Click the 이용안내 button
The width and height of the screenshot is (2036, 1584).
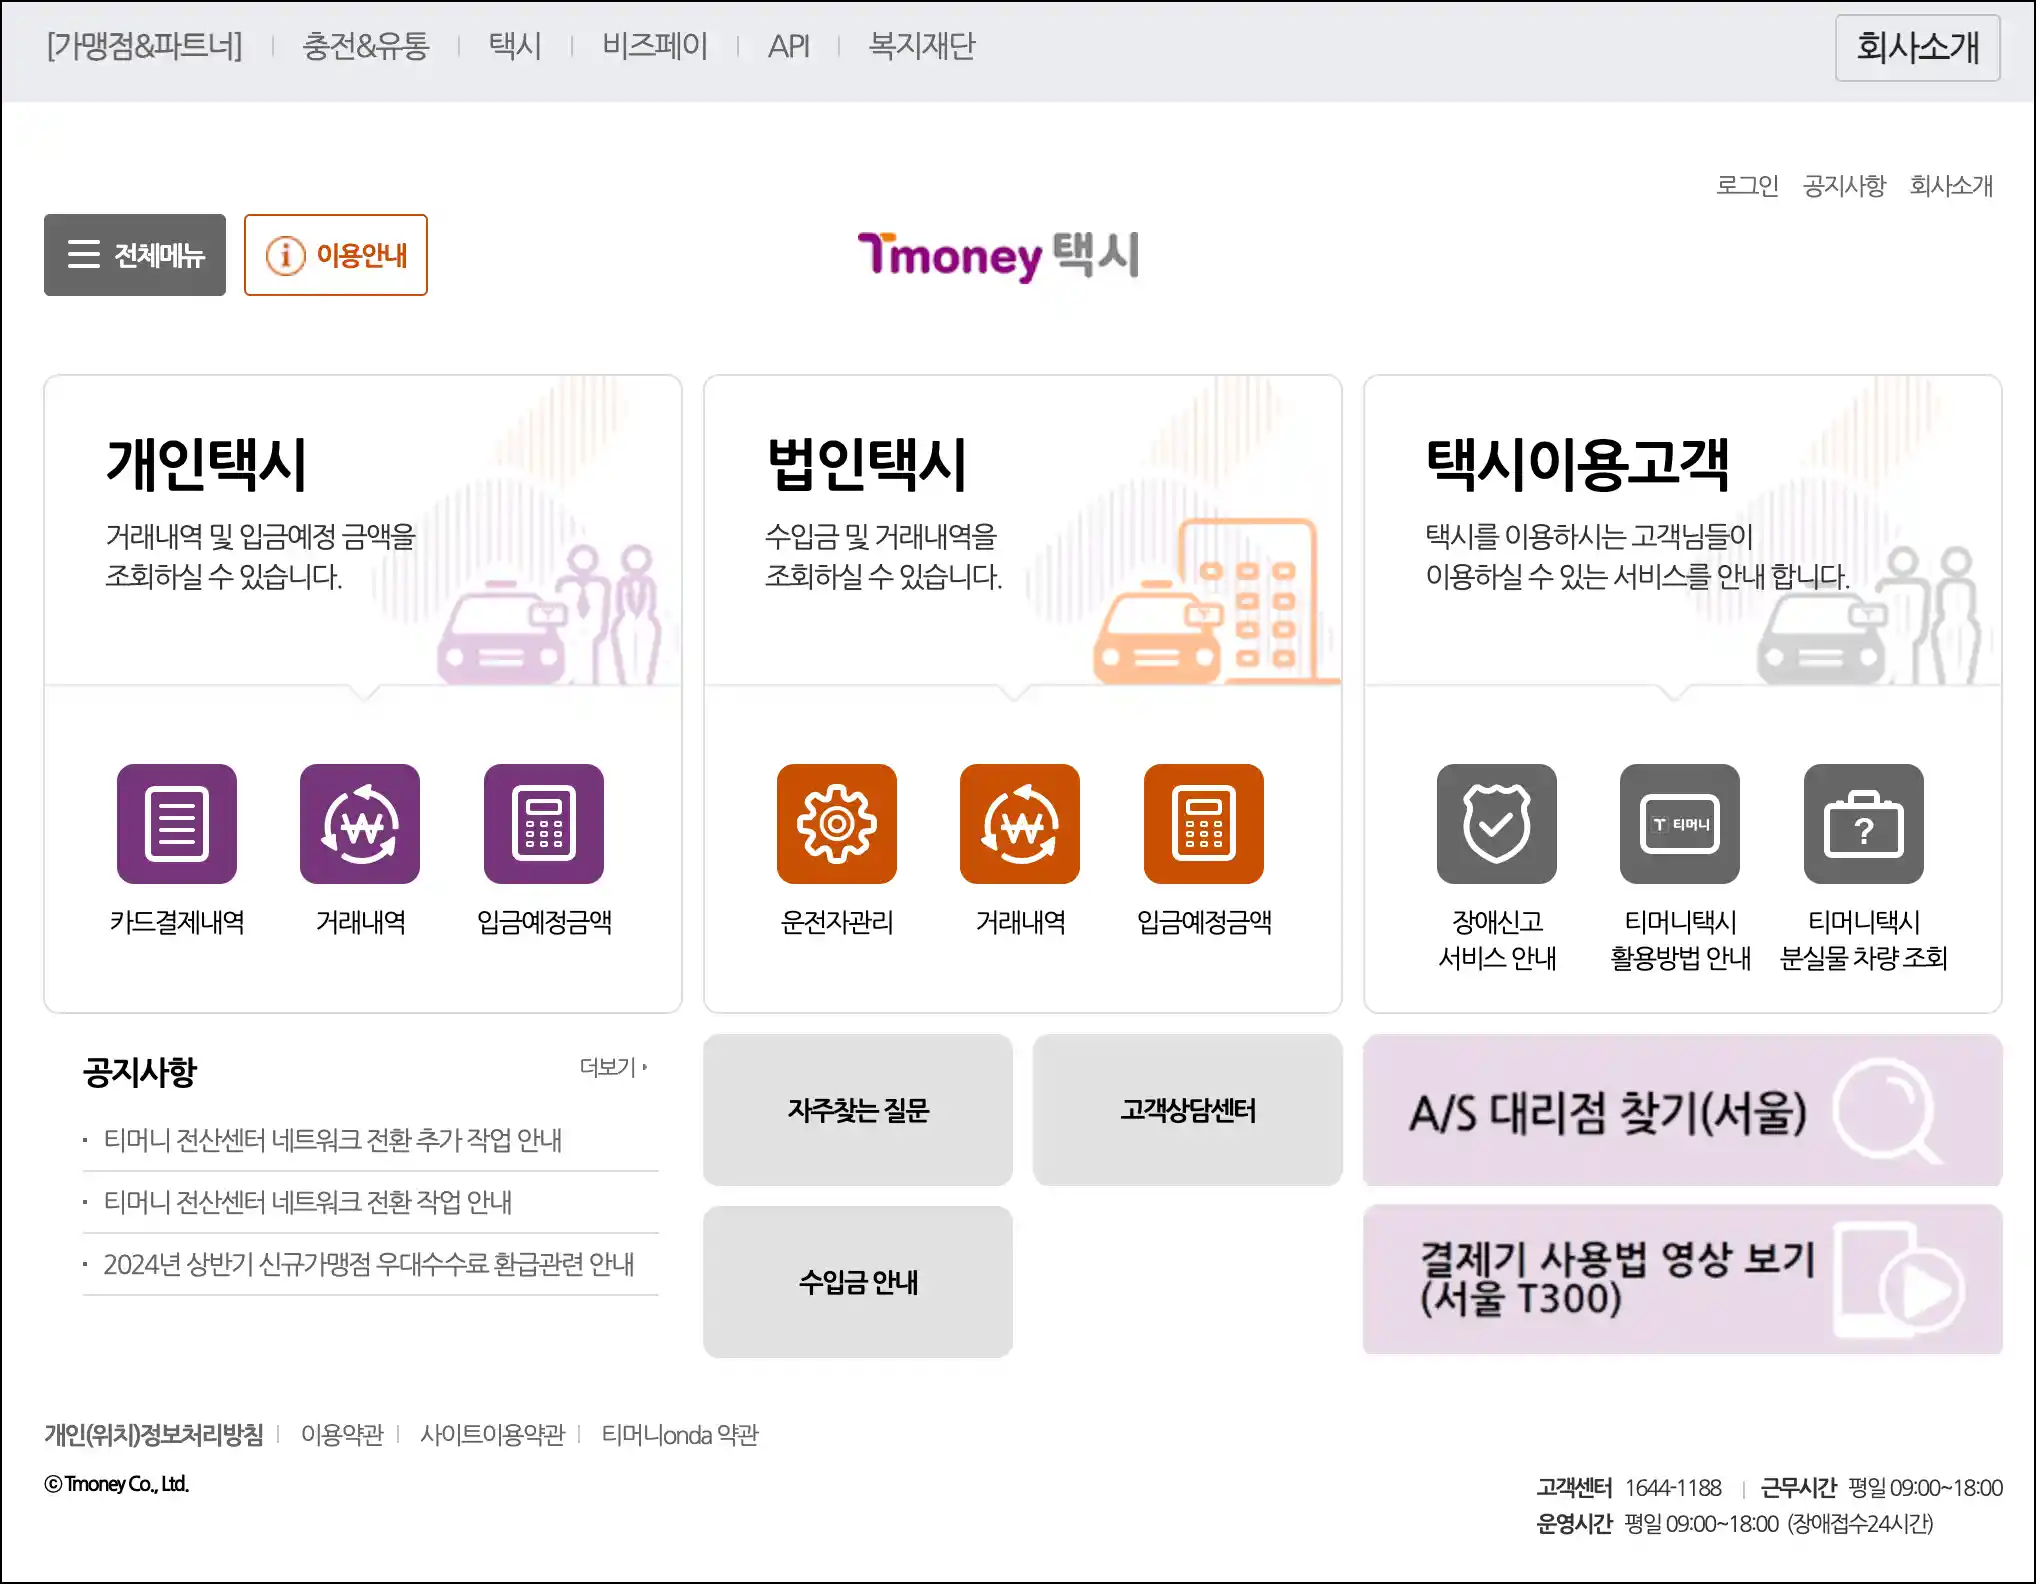click(x=336, y=255)
